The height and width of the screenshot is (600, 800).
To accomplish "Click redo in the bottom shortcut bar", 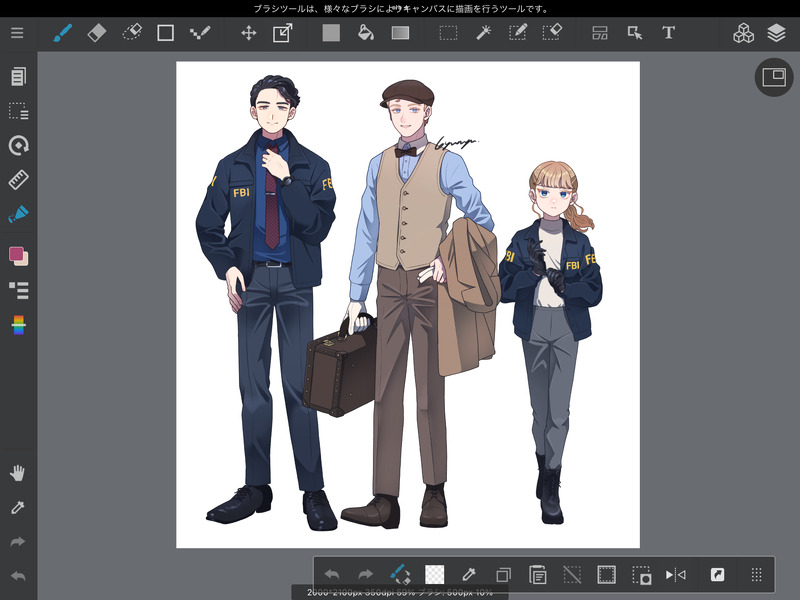I will 366,575.
